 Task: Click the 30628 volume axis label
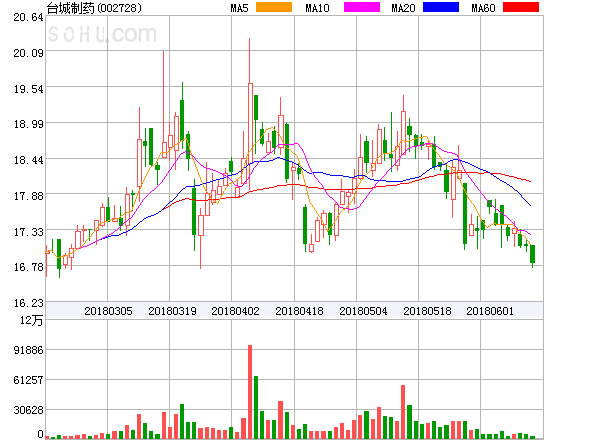click(28, 410)
